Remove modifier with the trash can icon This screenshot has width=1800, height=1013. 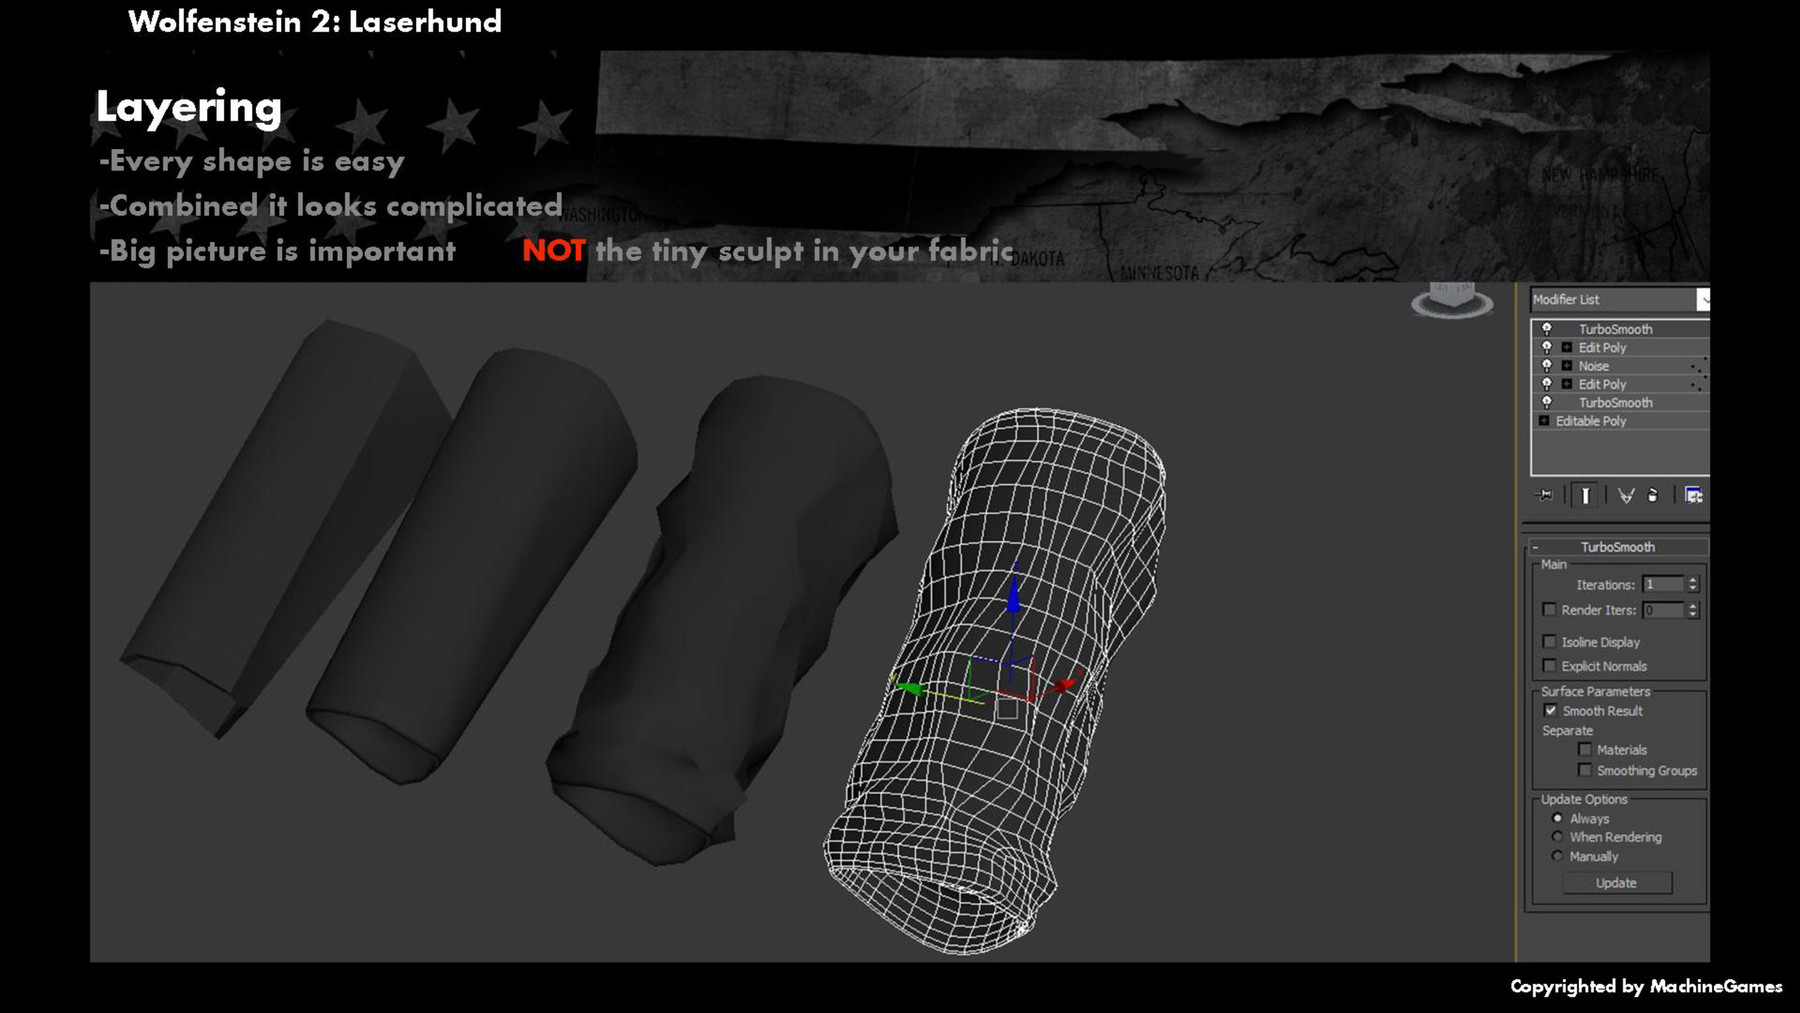[x=1653, y=495]
